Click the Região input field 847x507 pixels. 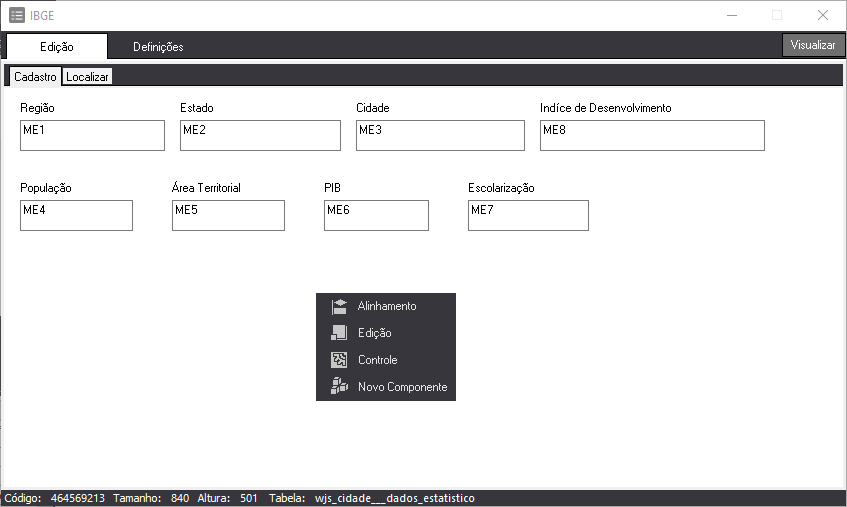coord(92,136)
